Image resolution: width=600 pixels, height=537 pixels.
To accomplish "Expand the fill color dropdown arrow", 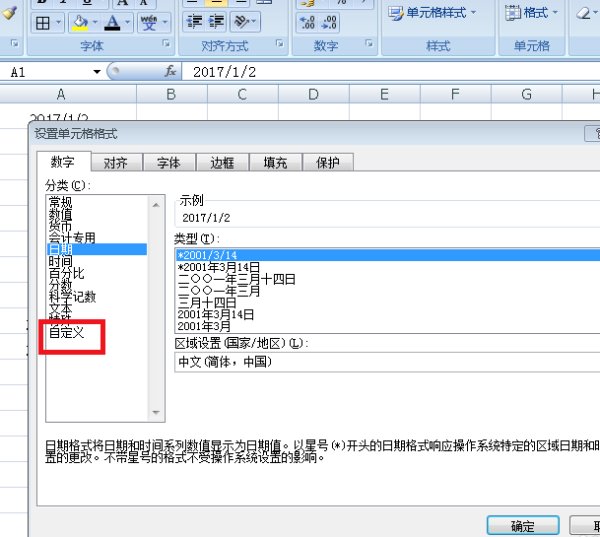I will [95, 23].
